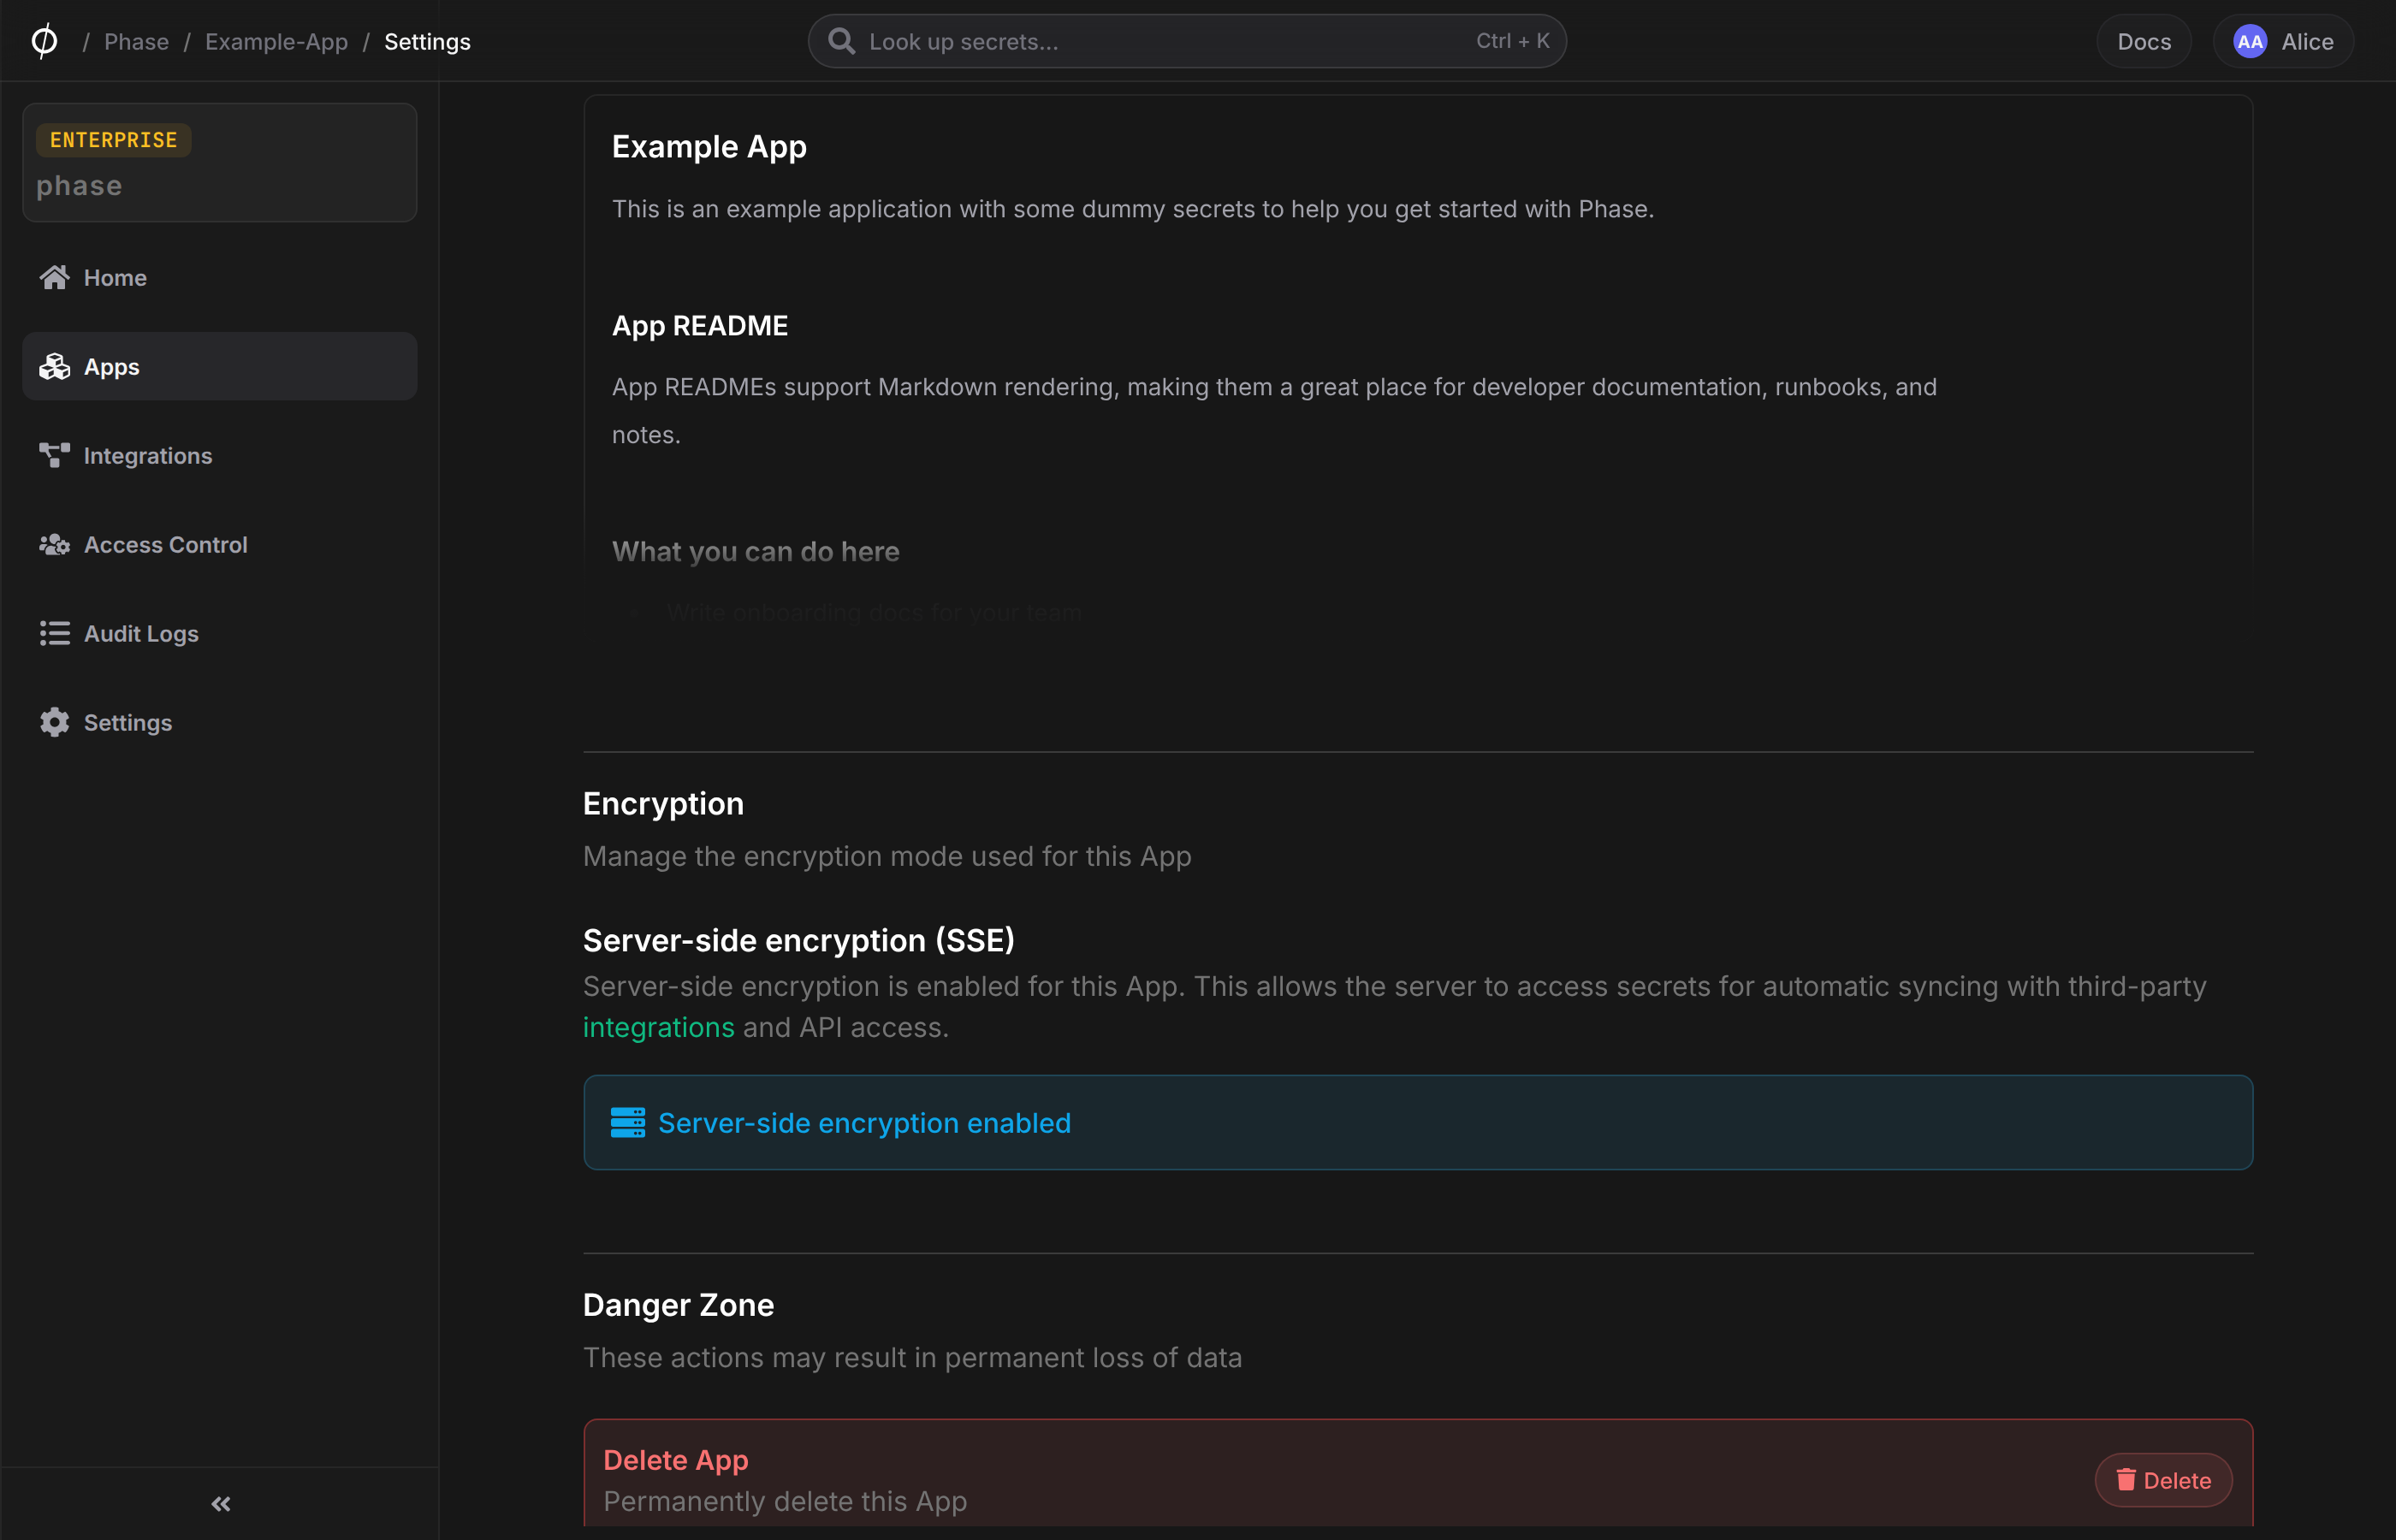Click the Phase breadcrumb link
This screenshot has height=1540, width=2396.
coord(137,41)
